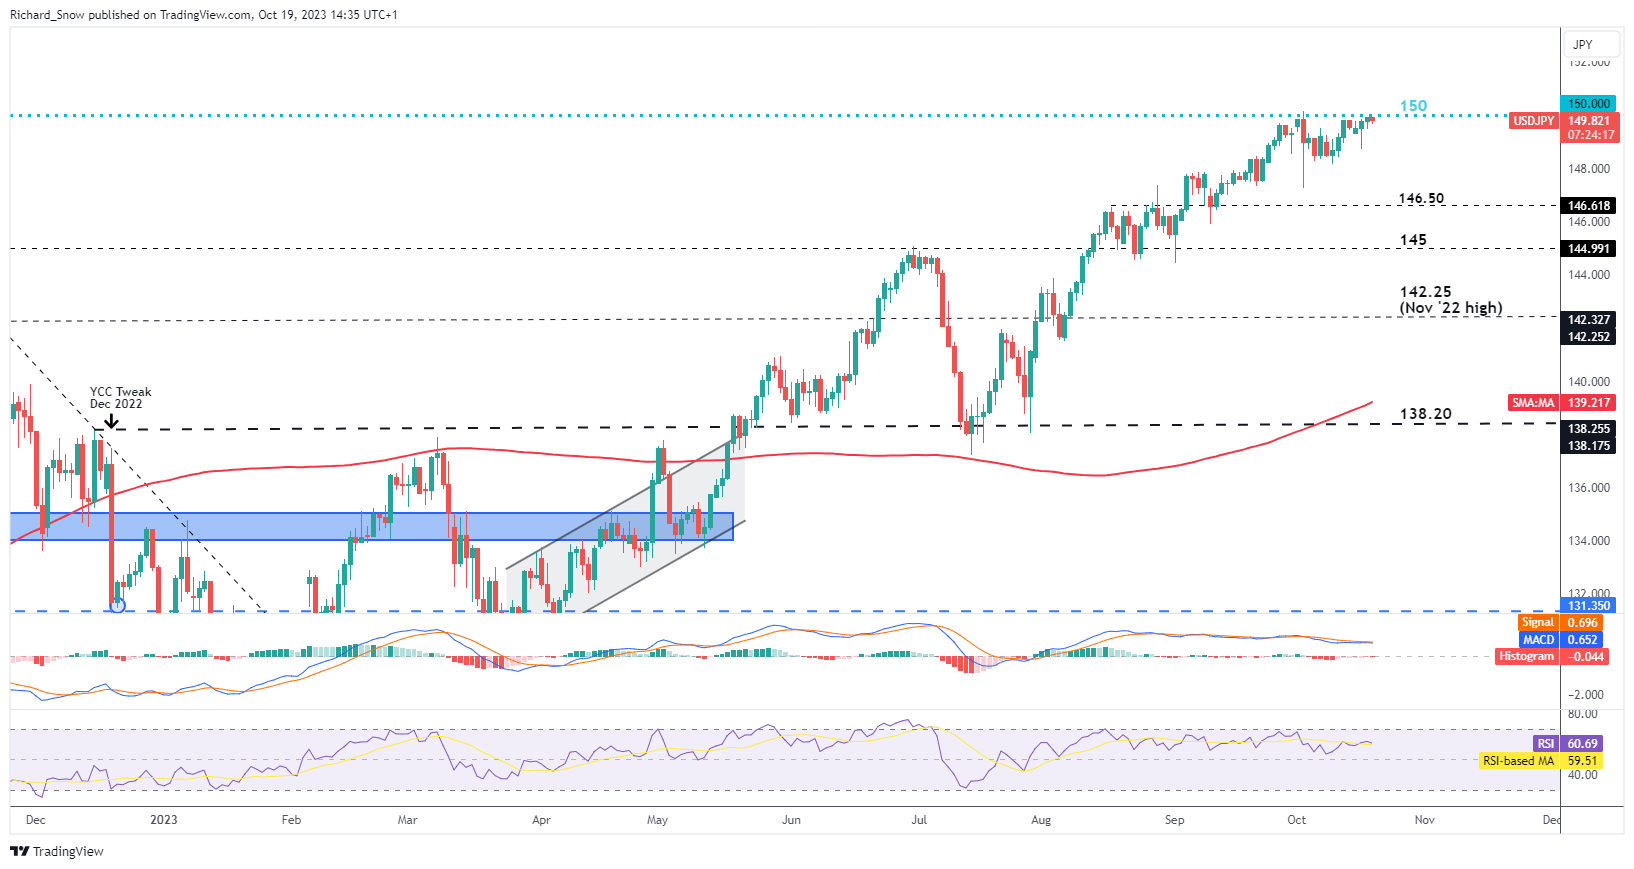This screenshot has height=869, width=1634.
Task: Click the TradingView logo at bottom left
Action: (57, 851)
